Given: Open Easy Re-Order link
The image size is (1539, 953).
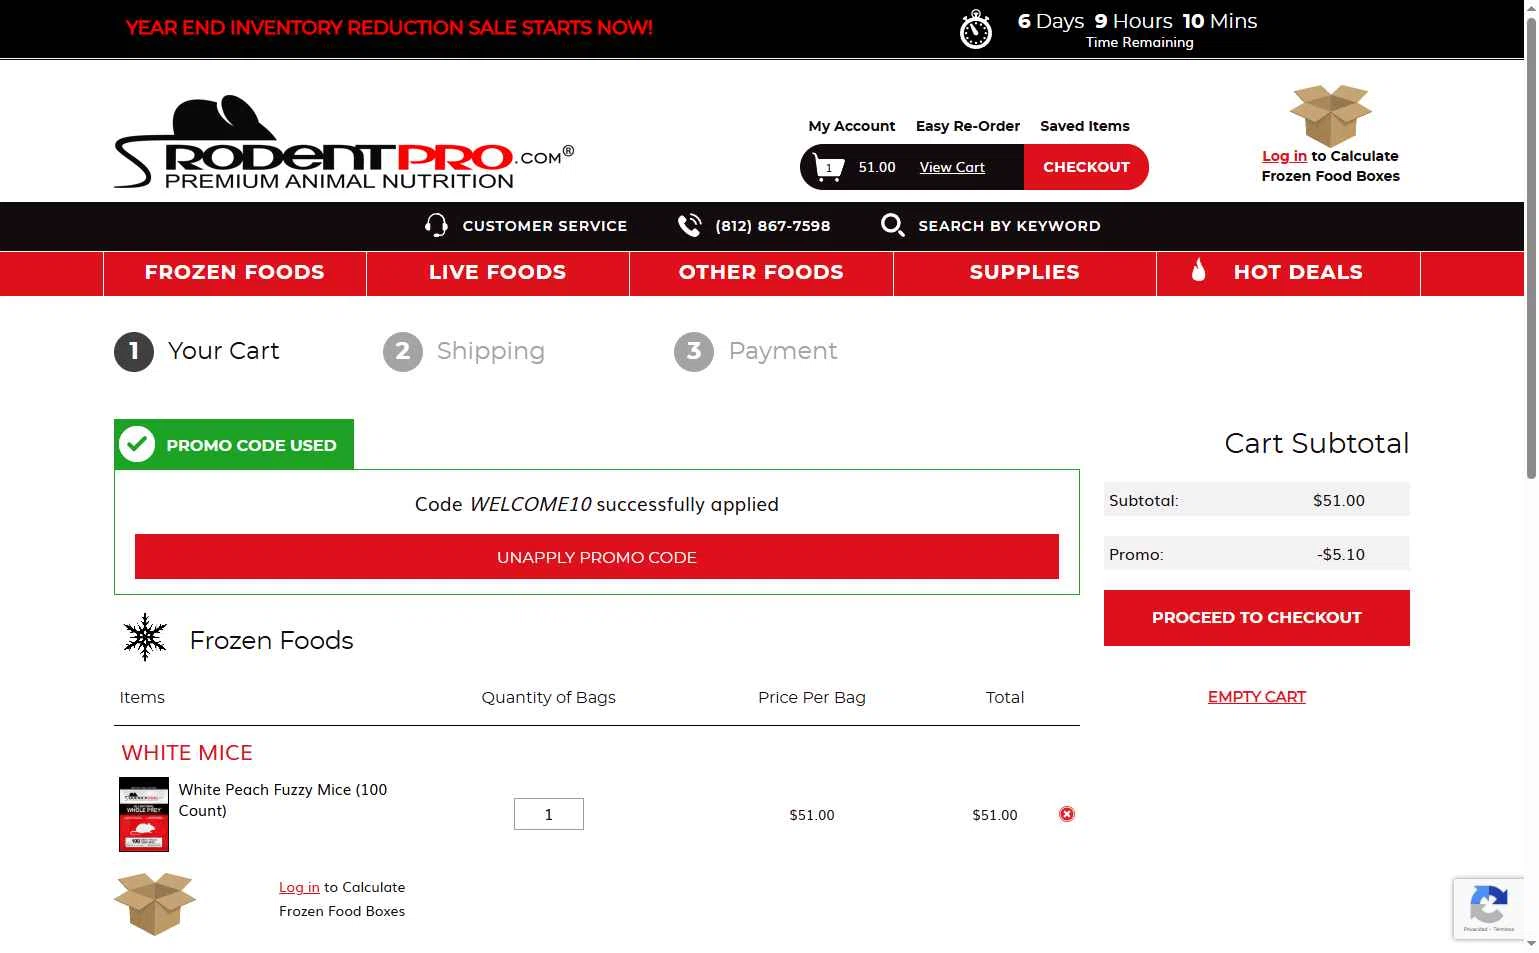Looking at the screenshot, I should pos(968,126).
